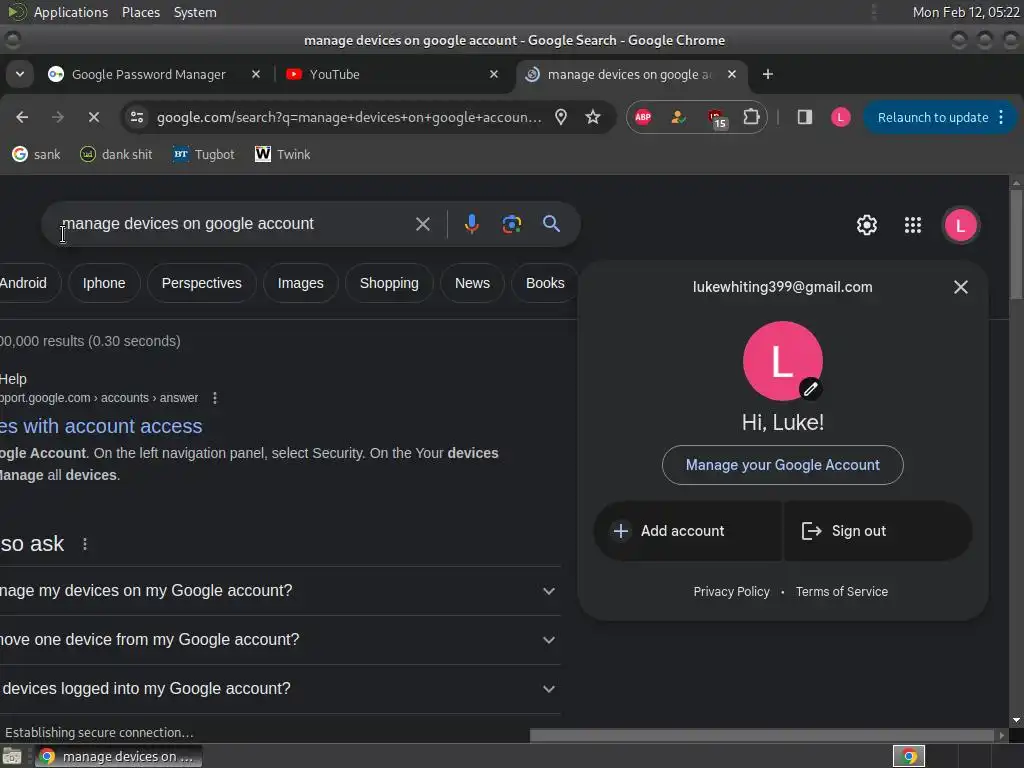Open the Extensions puzzle piece menu
Viewport: 1024px width, 768px height.
[x=751, y=117]
